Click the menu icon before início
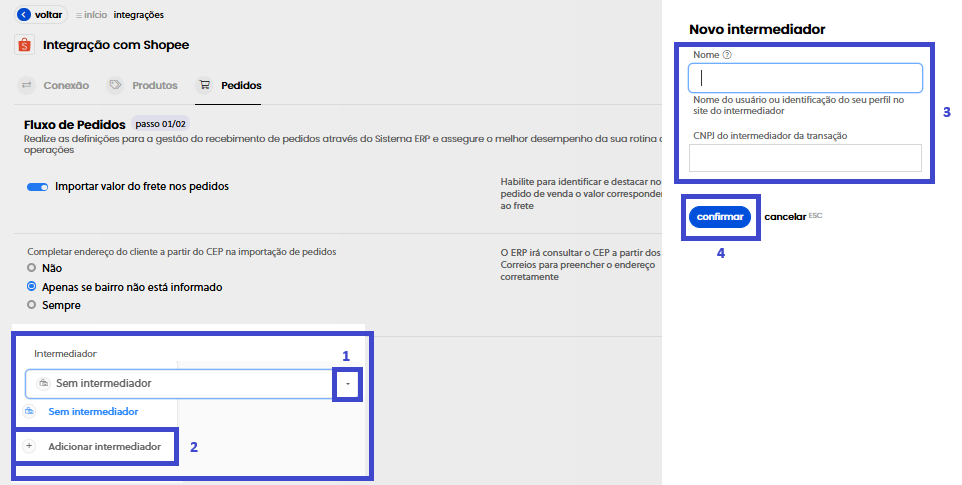The width and height of the screenshot is (962, 485). [x=79, y=15]
